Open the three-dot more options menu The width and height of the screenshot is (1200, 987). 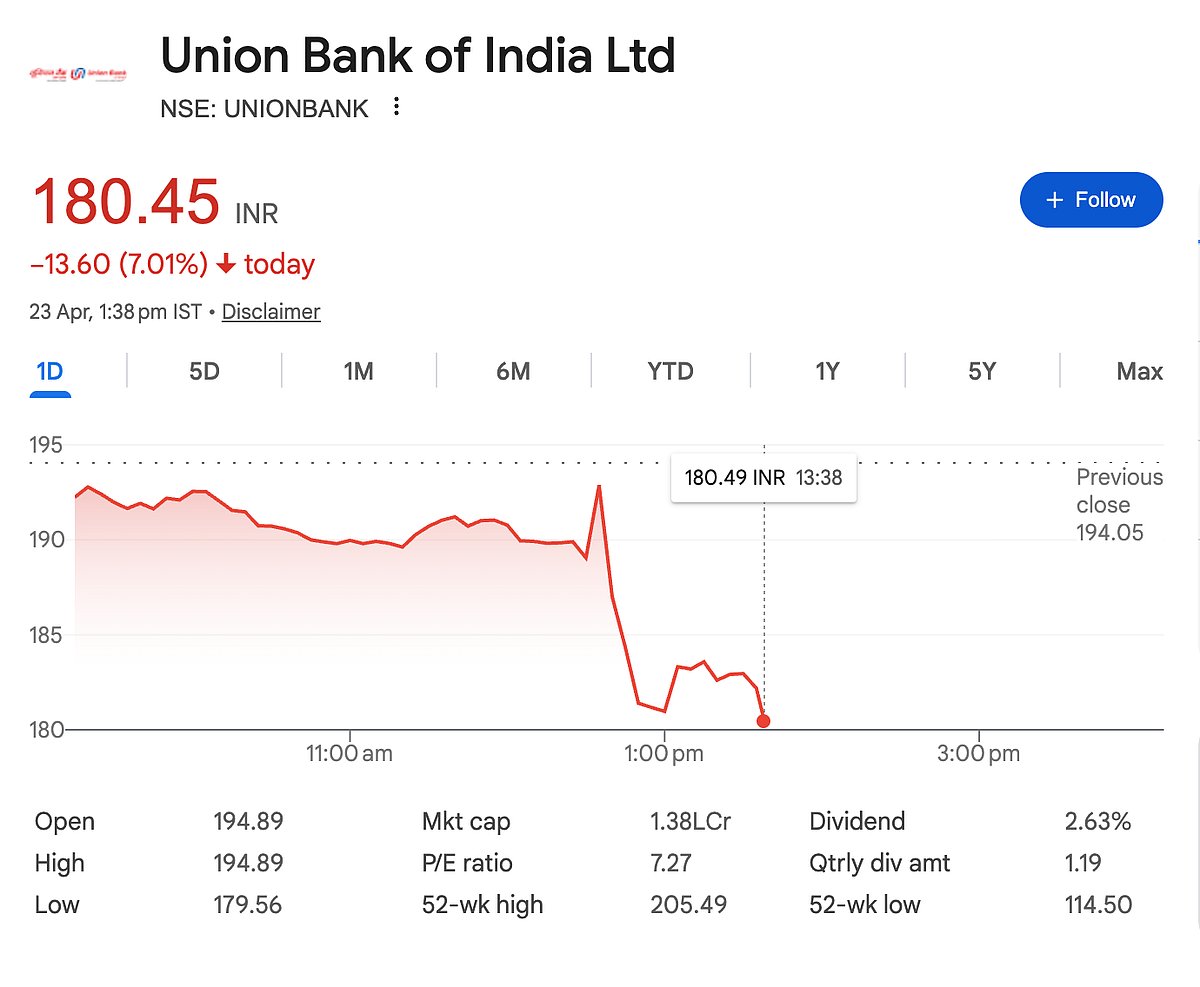(397, 107)
